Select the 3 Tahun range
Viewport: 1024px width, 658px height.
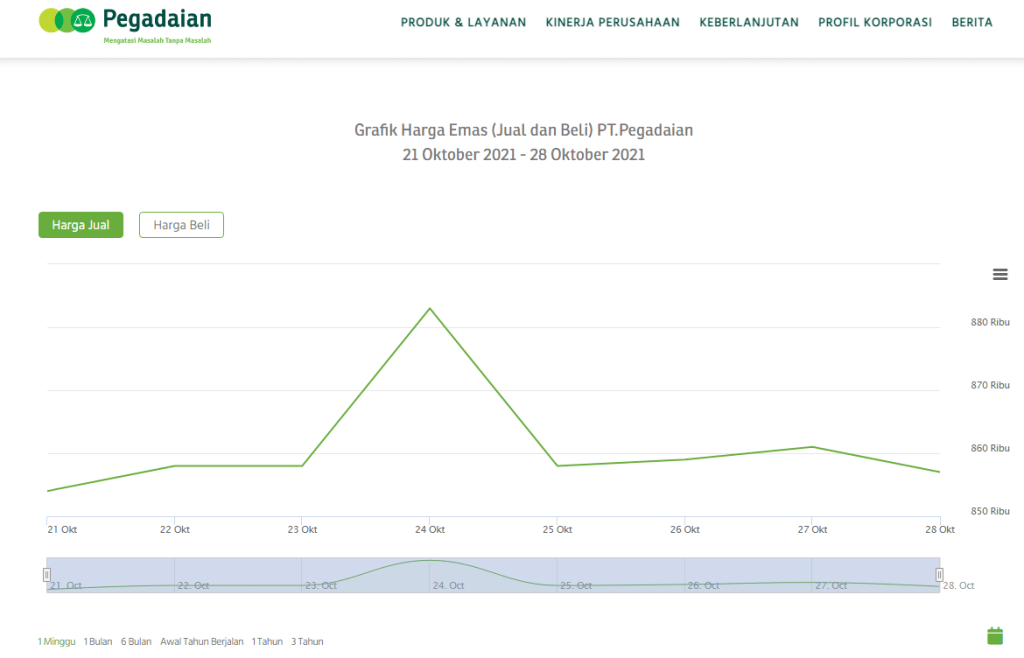[307, 642]
